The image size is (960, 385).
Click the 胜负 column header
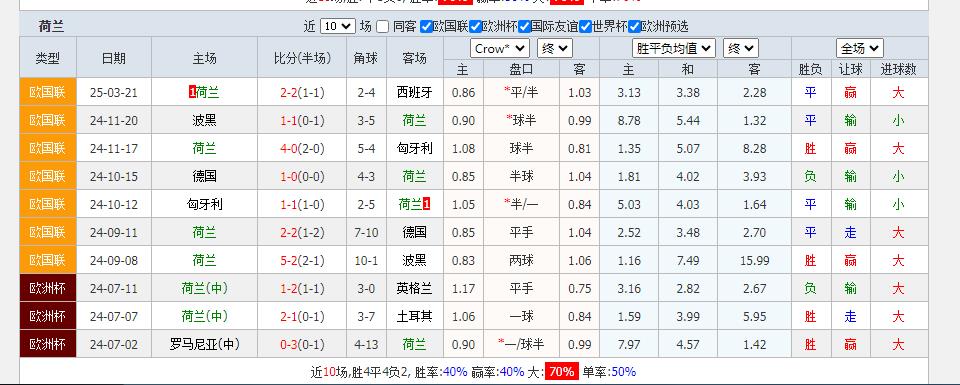click(x=811, y=69)
